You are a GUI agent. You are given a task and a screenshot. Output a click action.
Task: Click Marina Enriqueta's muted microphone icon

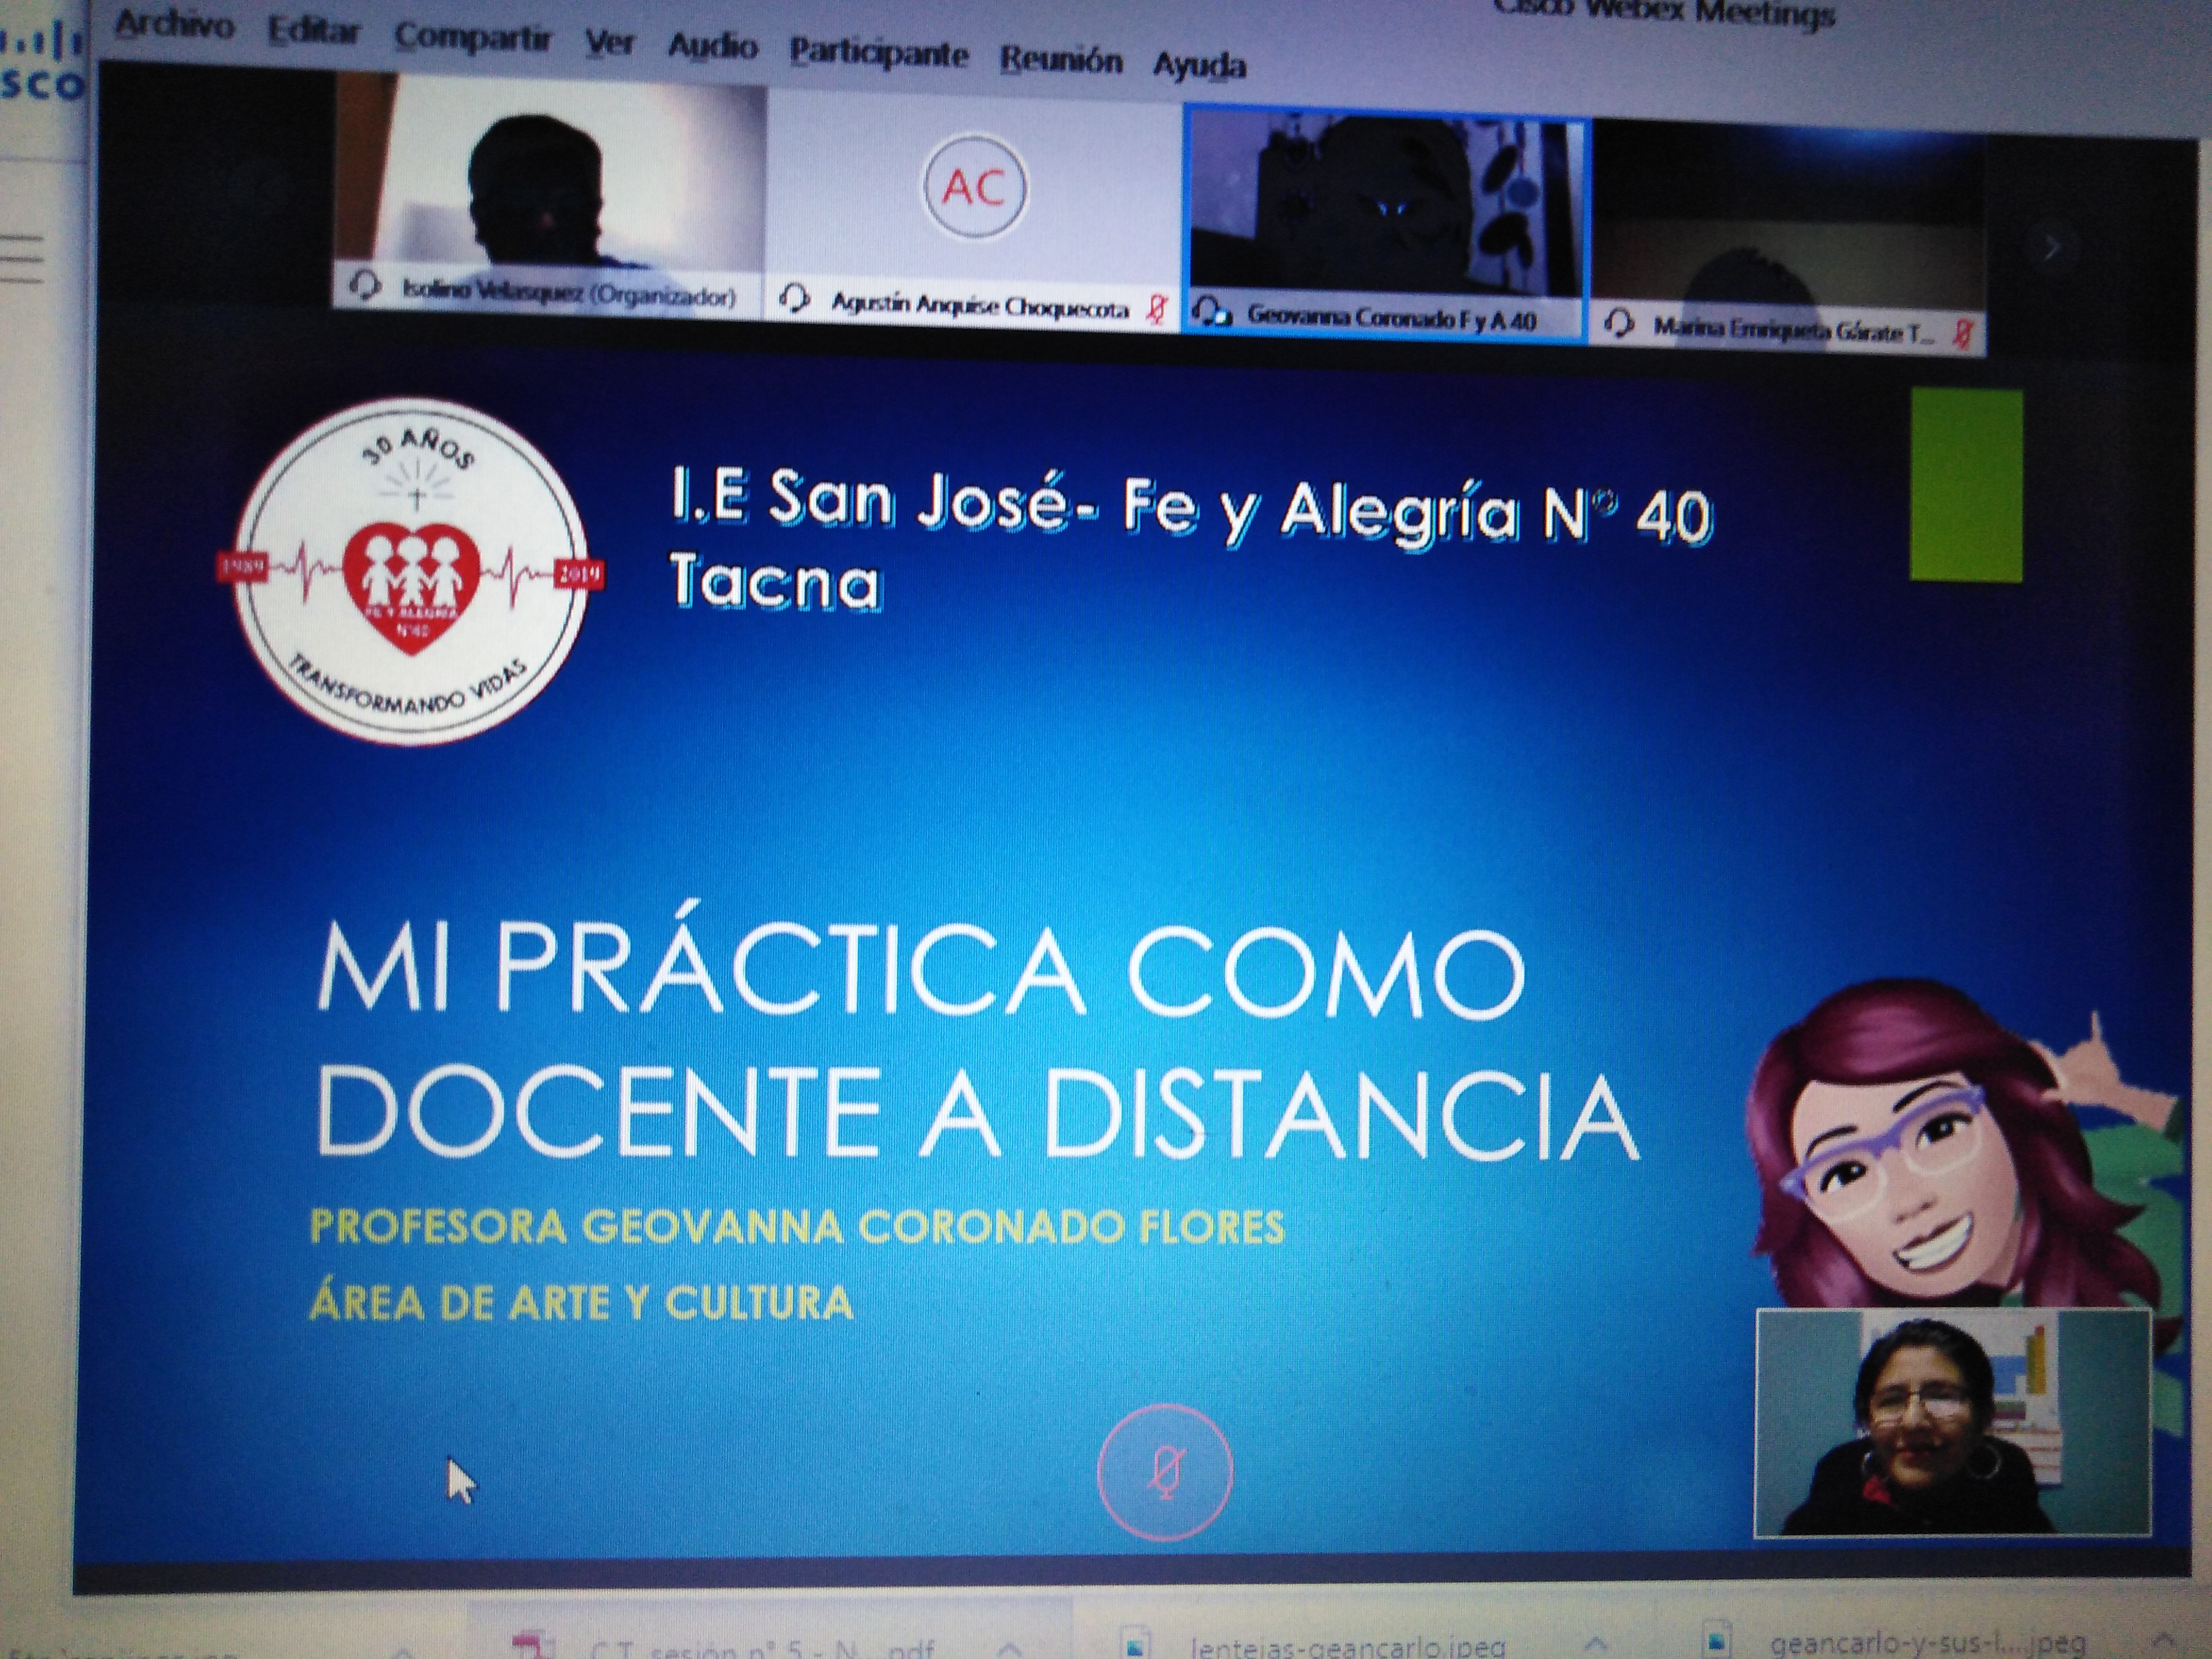click(1962, 333)
